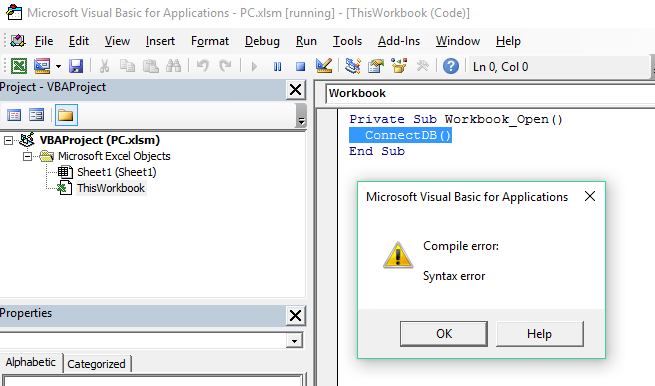This screenshot has width=655, height=386.
Task: Close the Project - VBAProject pane
Action: pos(295,89)
